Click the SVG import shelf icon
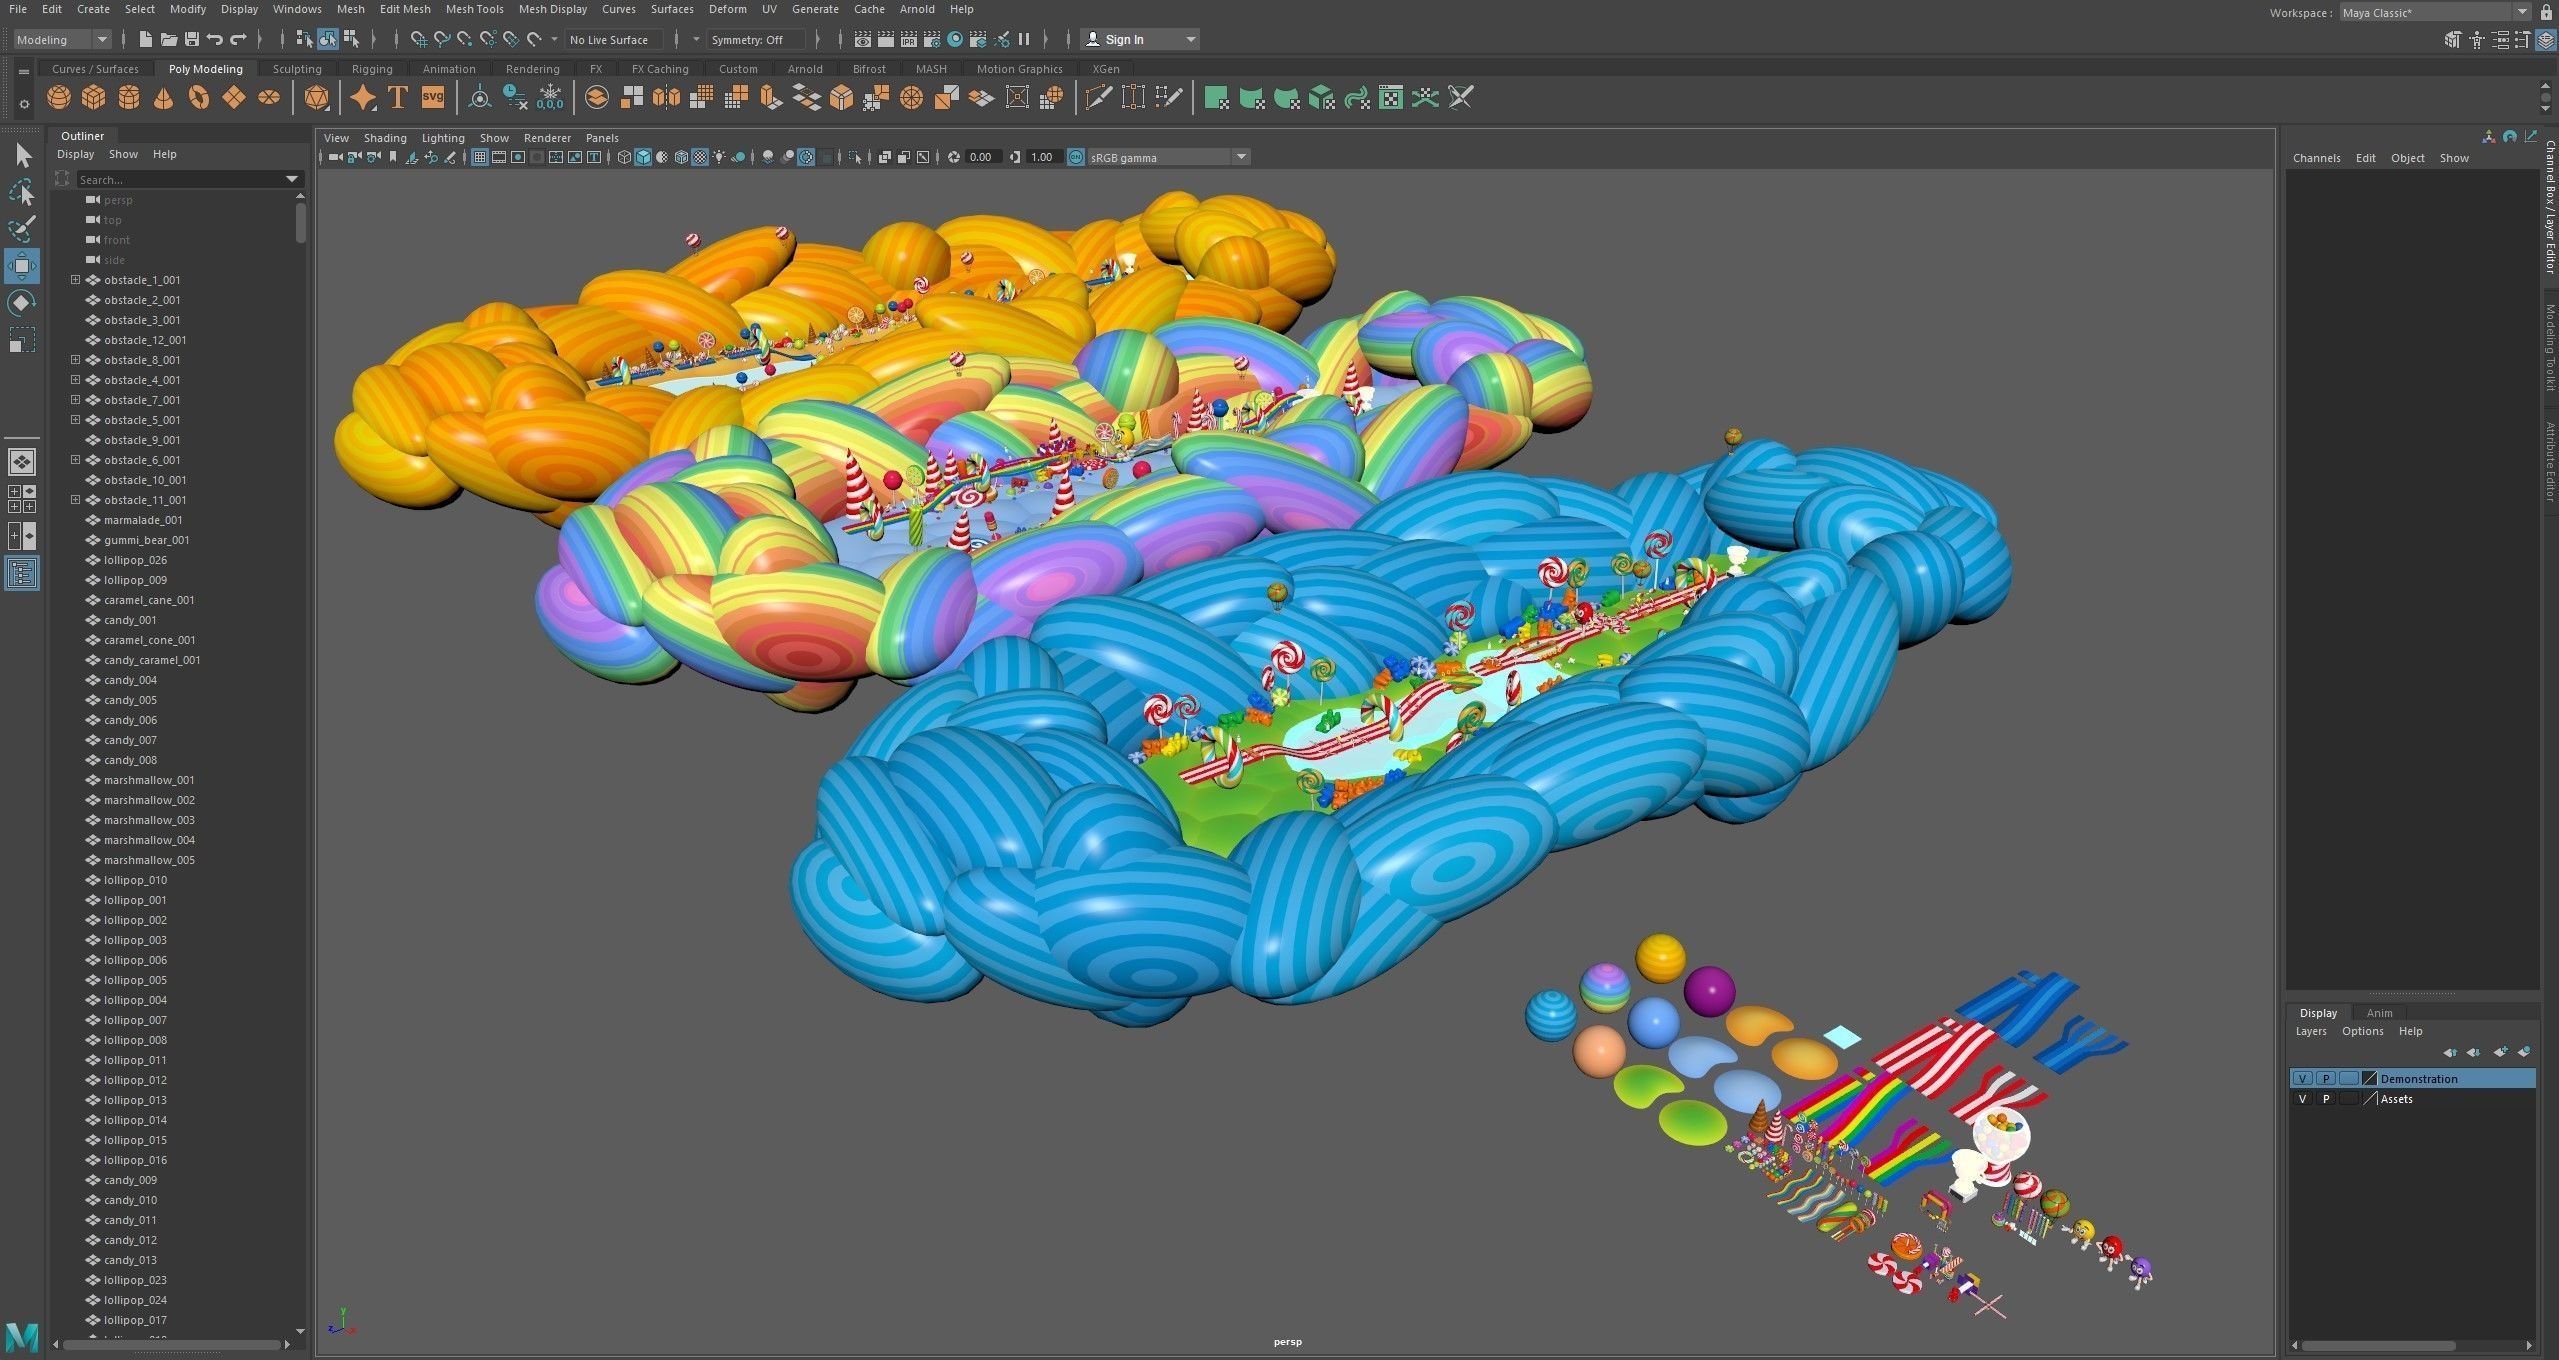 click(433, 97)
